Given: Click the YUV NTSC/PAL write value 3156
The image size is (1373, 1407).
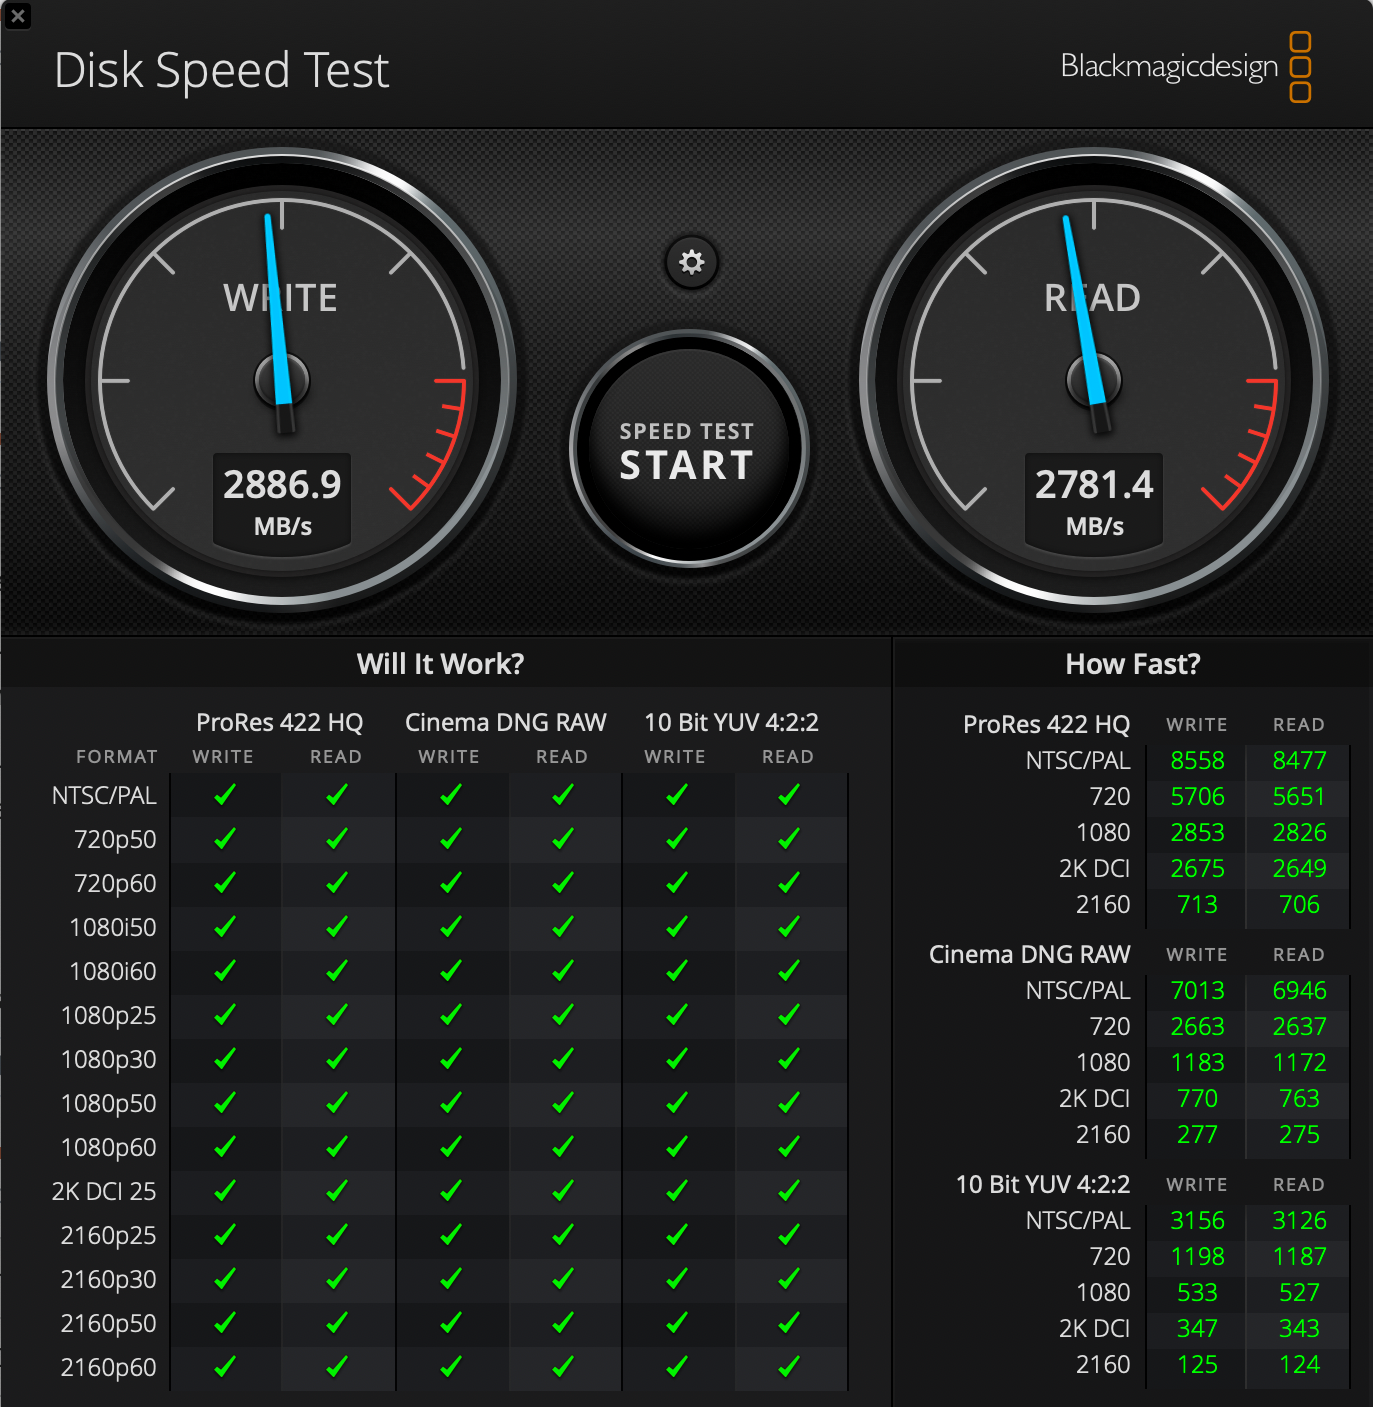Looking at the screenshot, I should click(1197, 1221).
